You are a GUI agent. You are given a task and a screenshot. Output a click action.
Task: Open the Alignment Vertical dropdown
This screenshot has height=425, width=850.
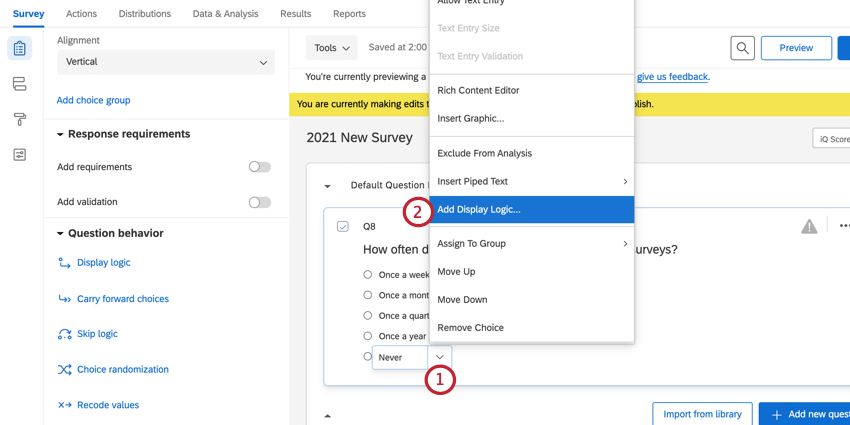[165, 62]
